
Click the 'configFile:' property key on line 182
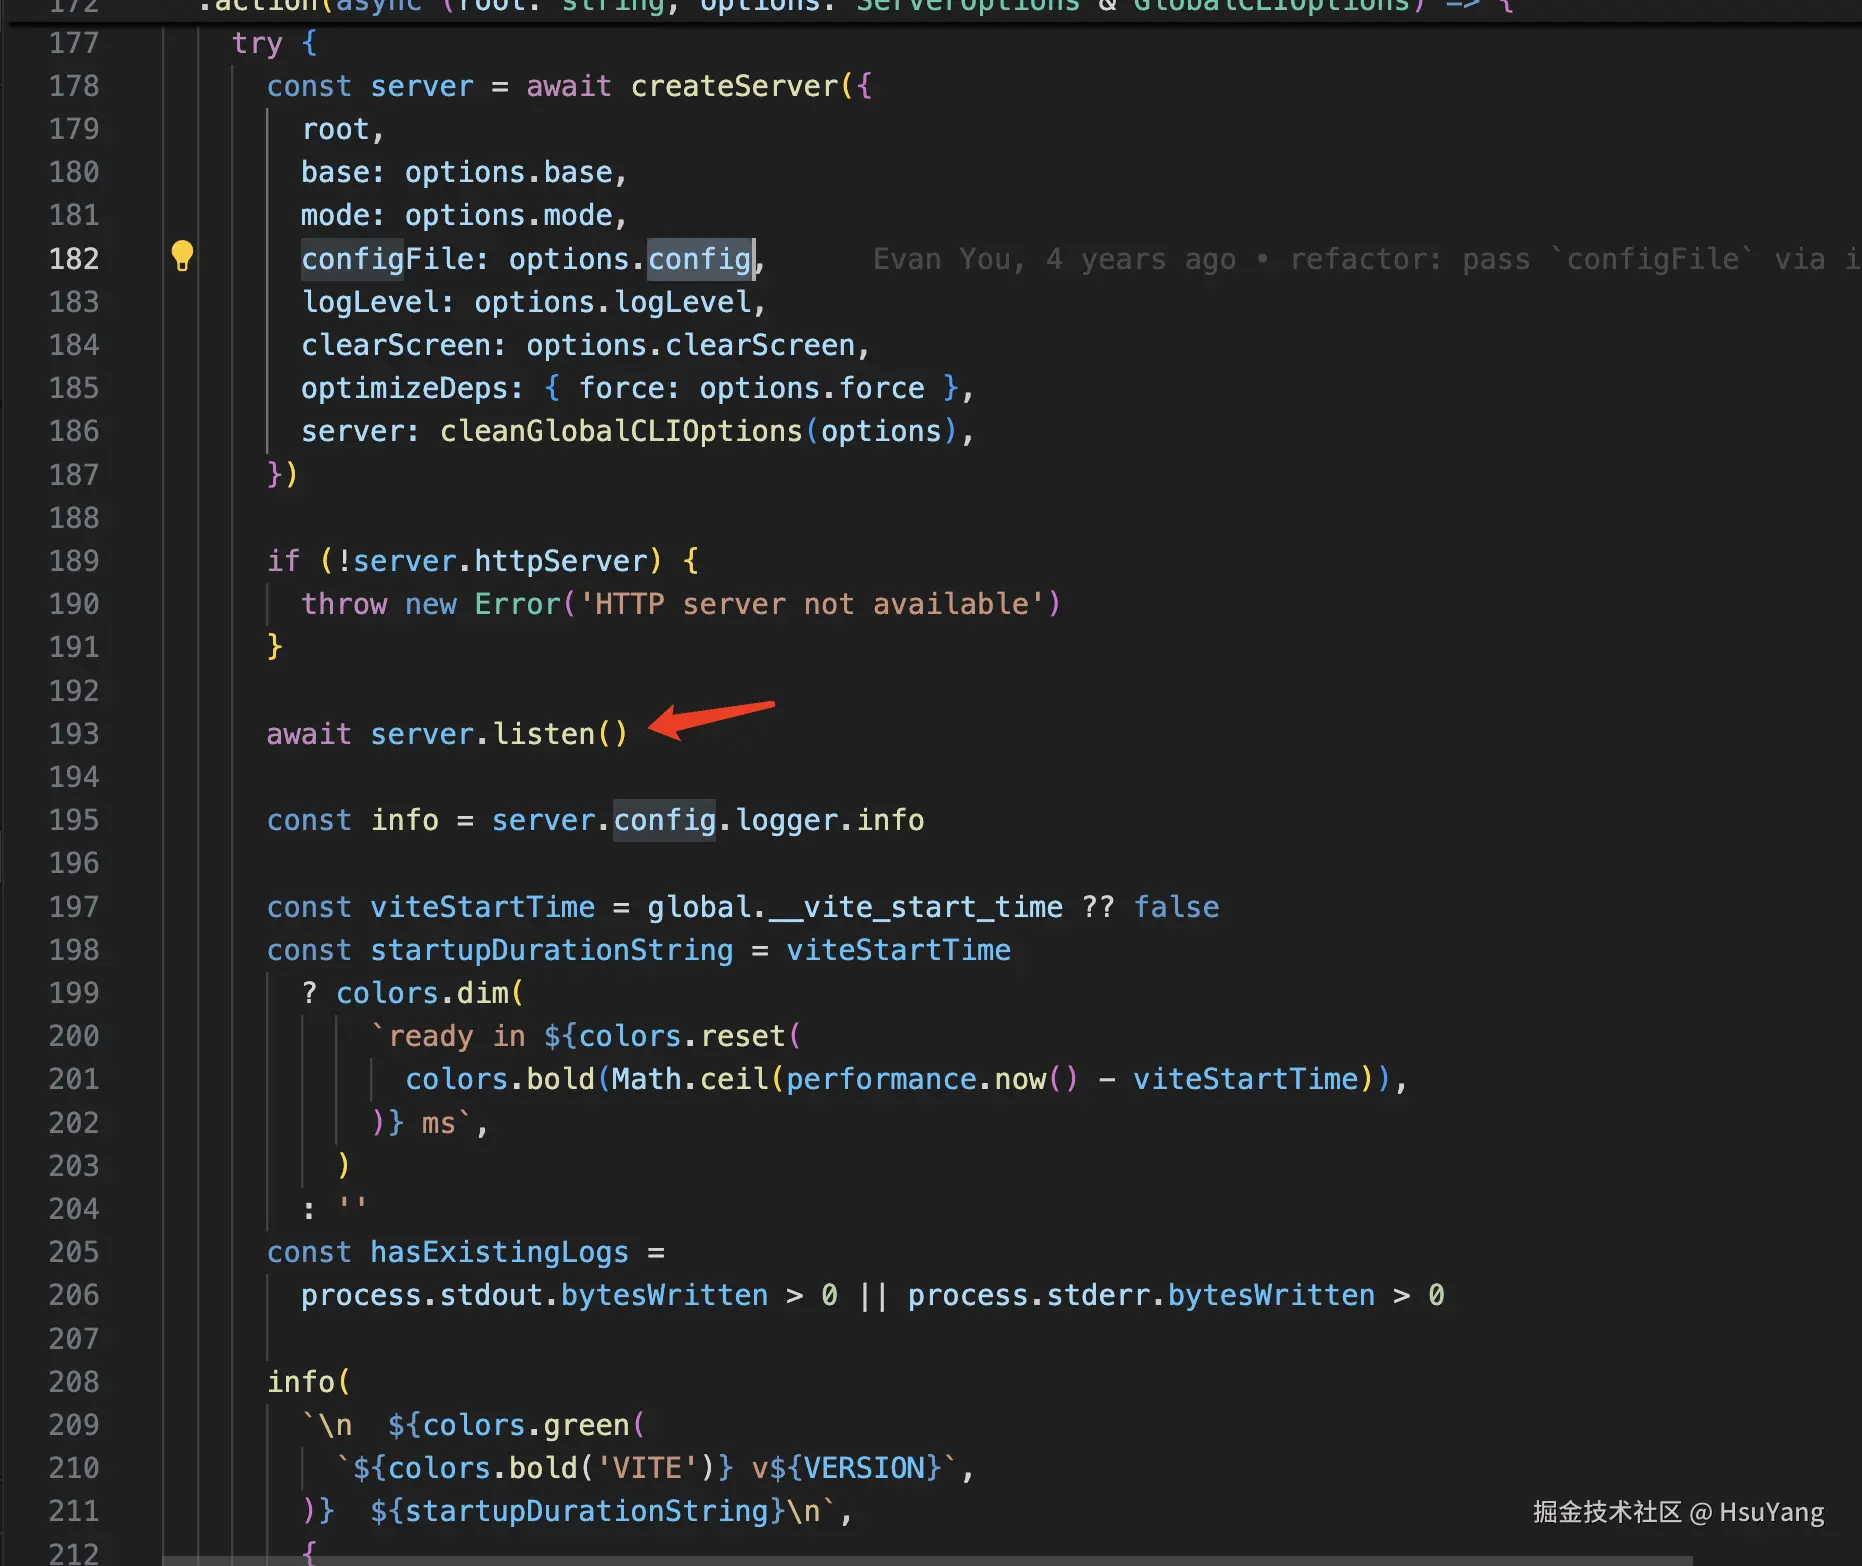[x=396, y=259]
